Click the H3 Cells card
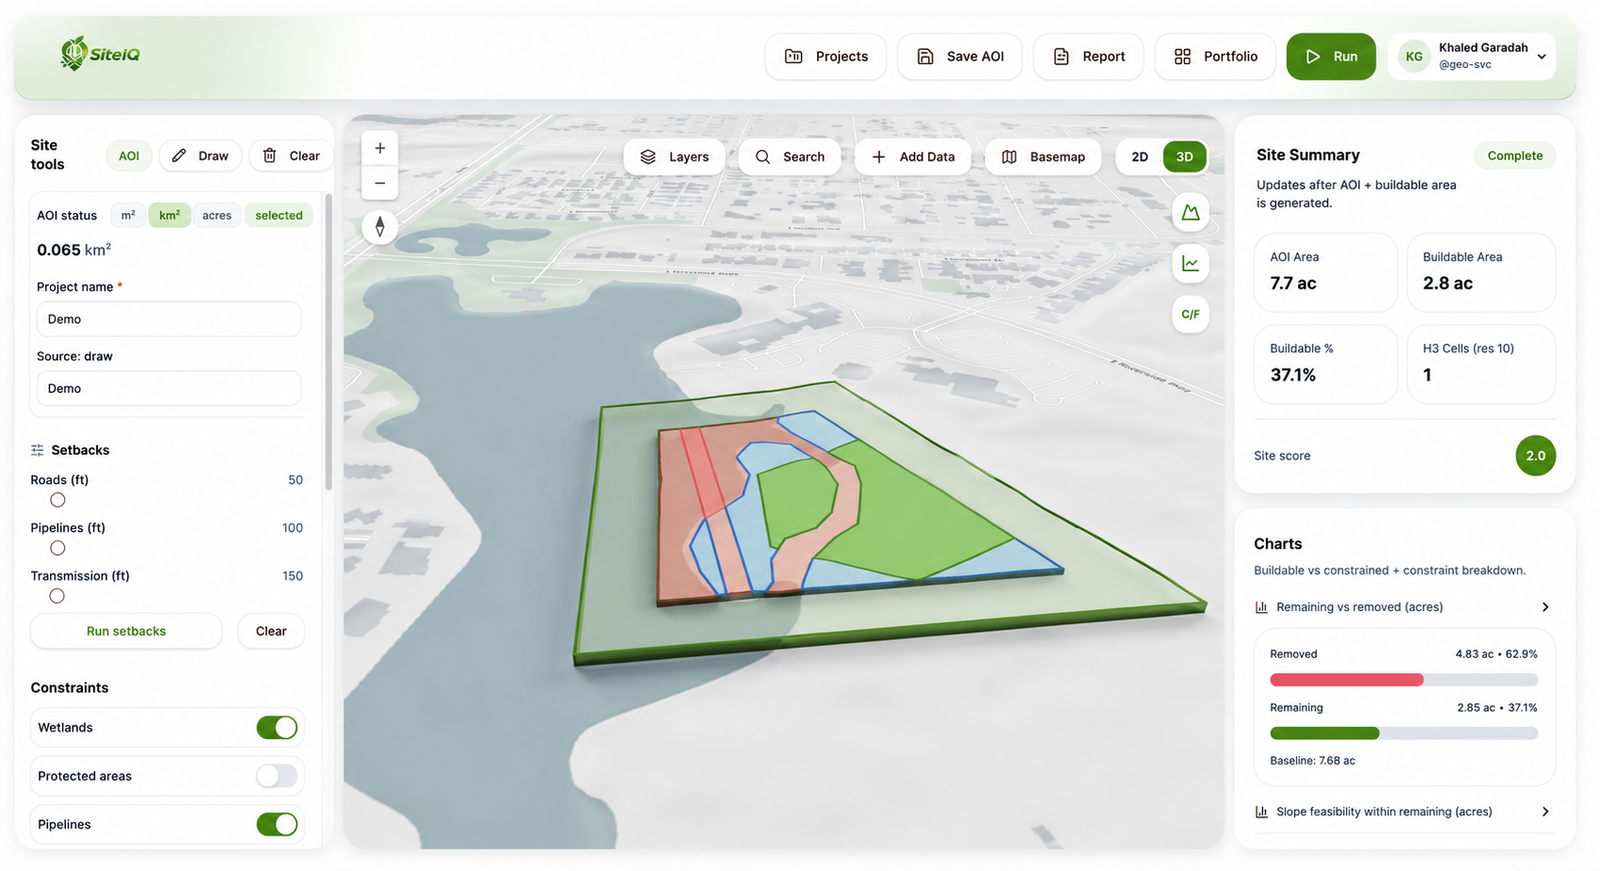Image resolution: width=1600 pixels, height=871 pixels. pyautogui.click(x=1481, y=364)
